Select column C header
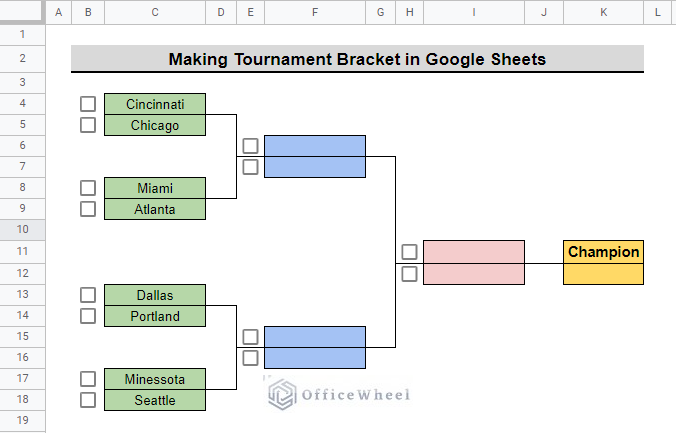Image resolution: width=676 pixels, height=433 pixels. tap(155, 12)
